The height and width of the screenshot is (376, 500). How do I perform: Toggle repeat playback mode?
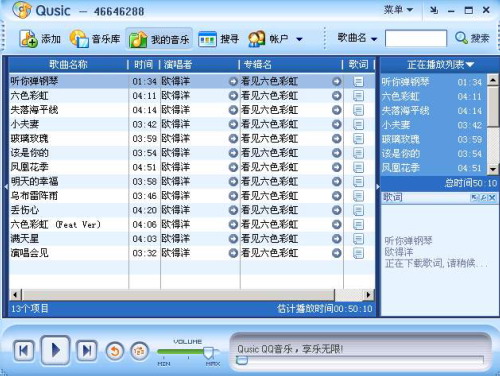coord(114,351)
